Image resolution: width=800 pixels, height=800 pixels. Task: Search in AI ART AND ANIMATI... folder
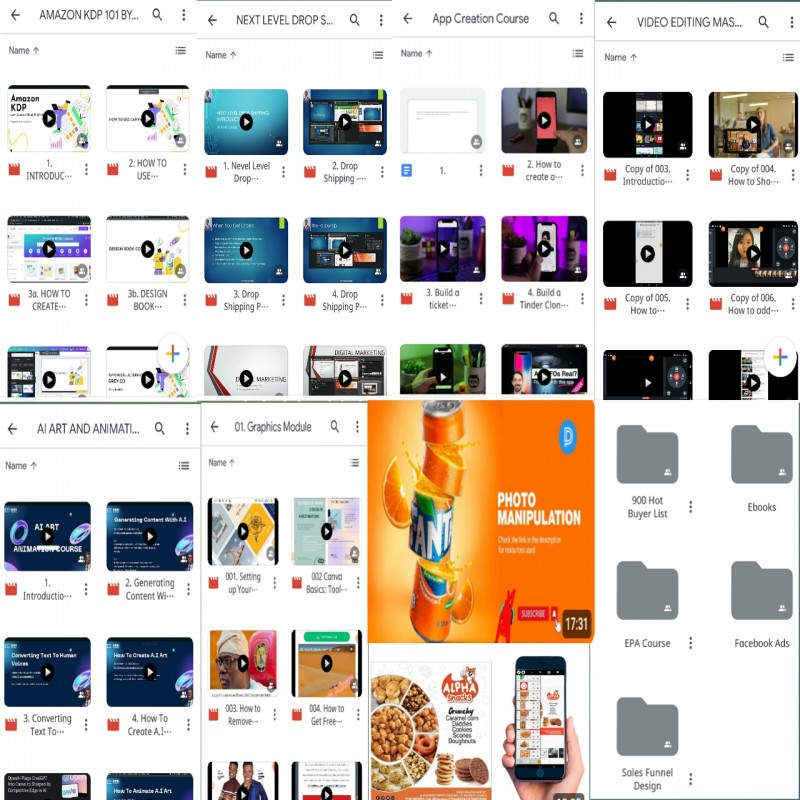tap(160, 429)
